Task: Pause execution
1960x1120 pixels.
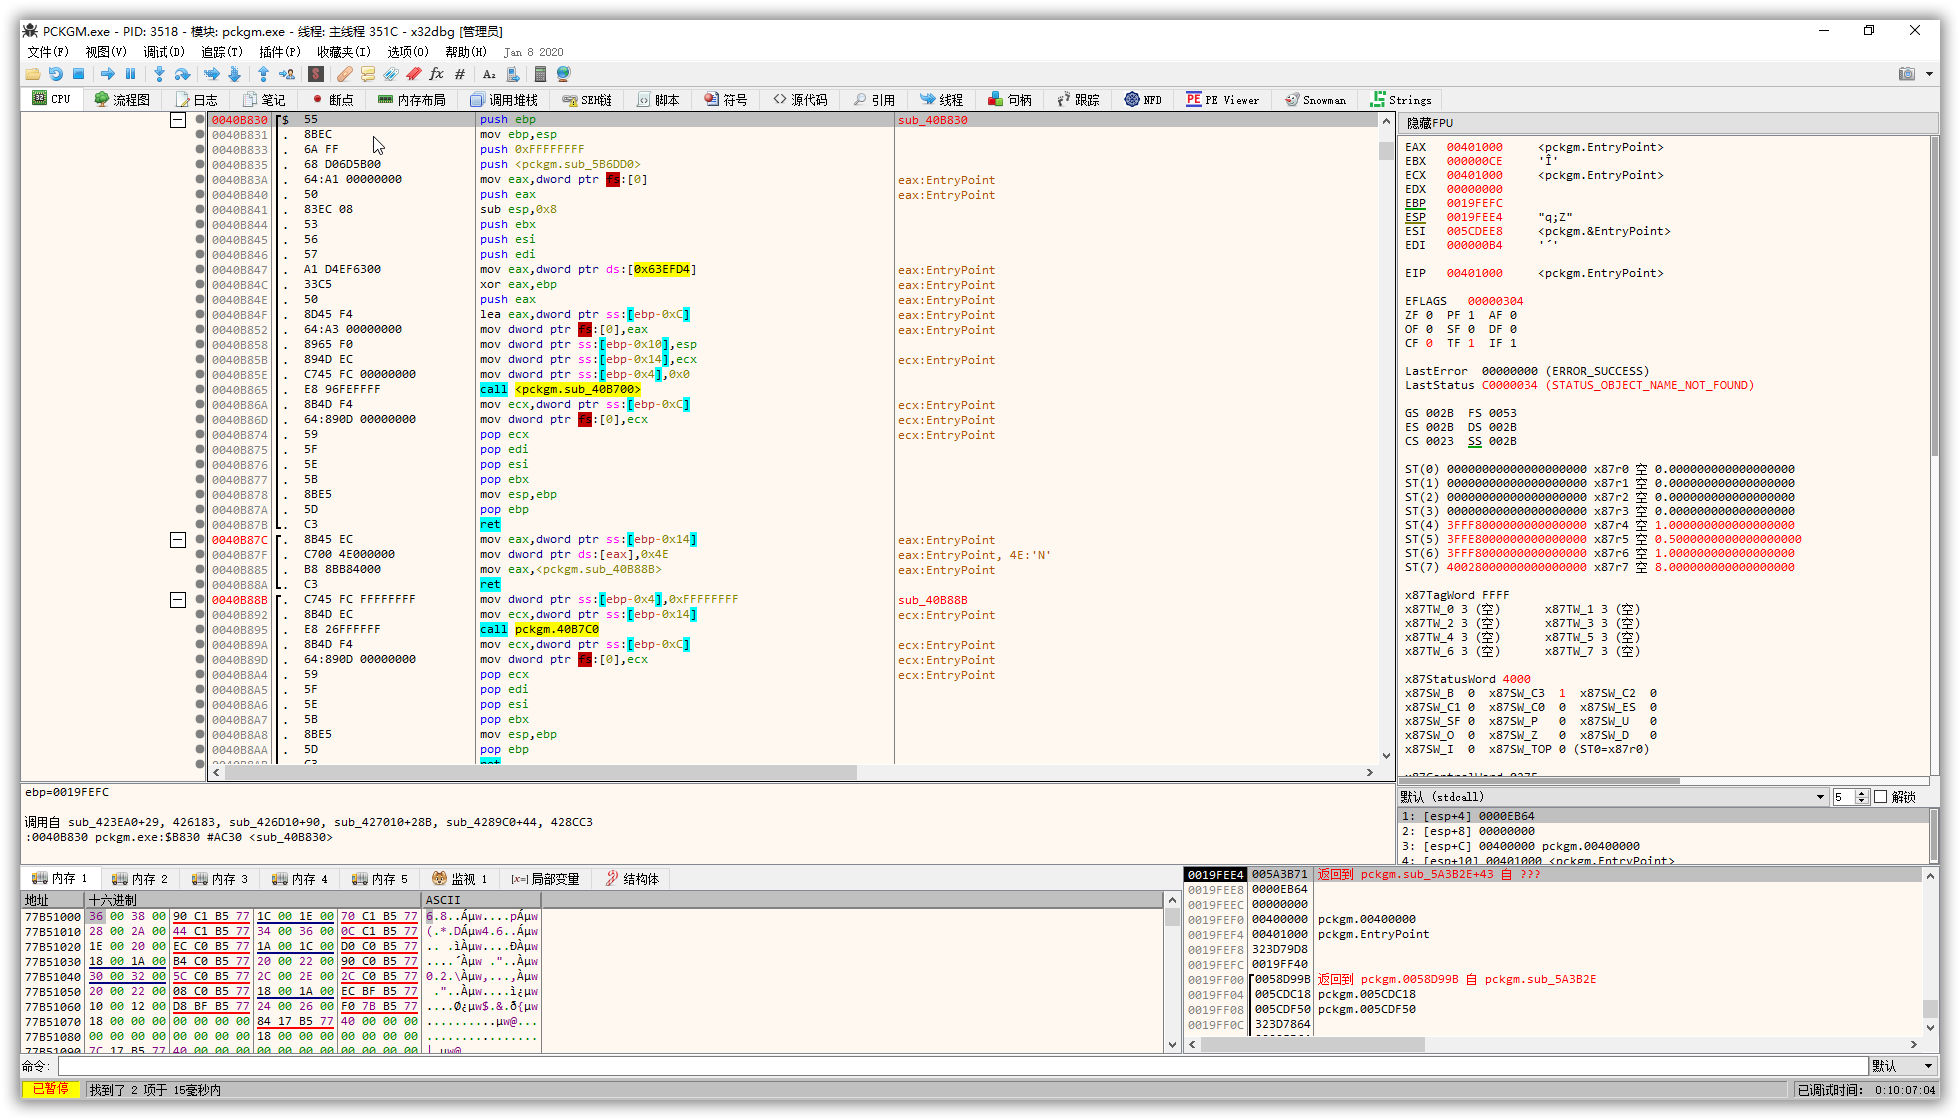Action: [x=130, y=74]
